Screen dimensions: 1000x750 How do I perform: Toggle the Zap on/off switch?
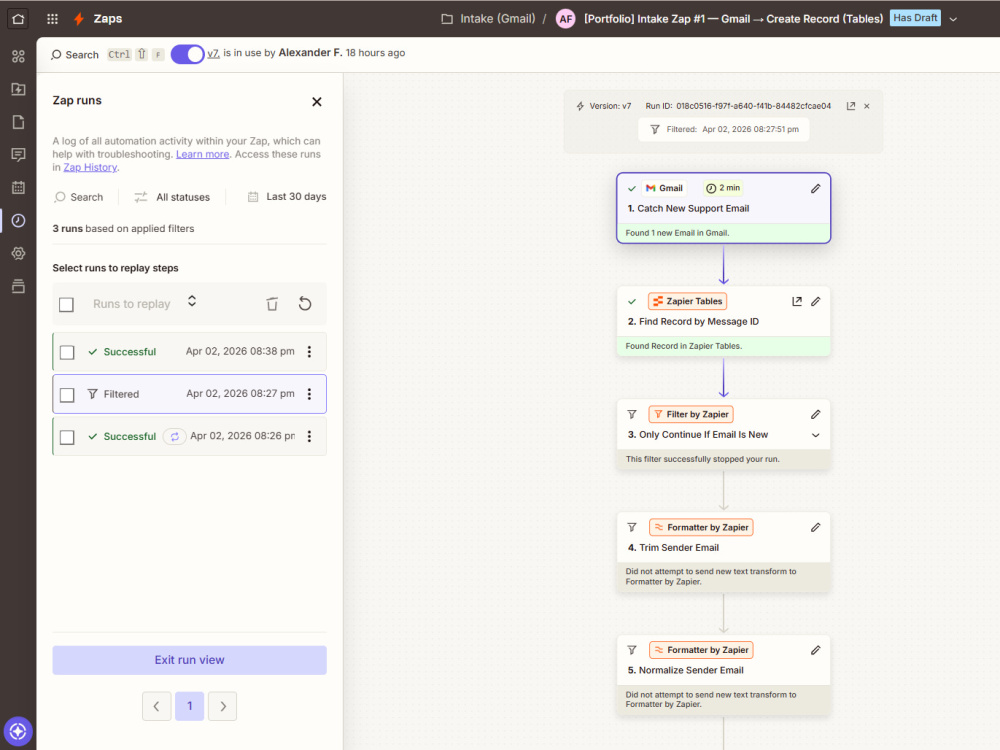pyautogui.click(x=188, y=54)
